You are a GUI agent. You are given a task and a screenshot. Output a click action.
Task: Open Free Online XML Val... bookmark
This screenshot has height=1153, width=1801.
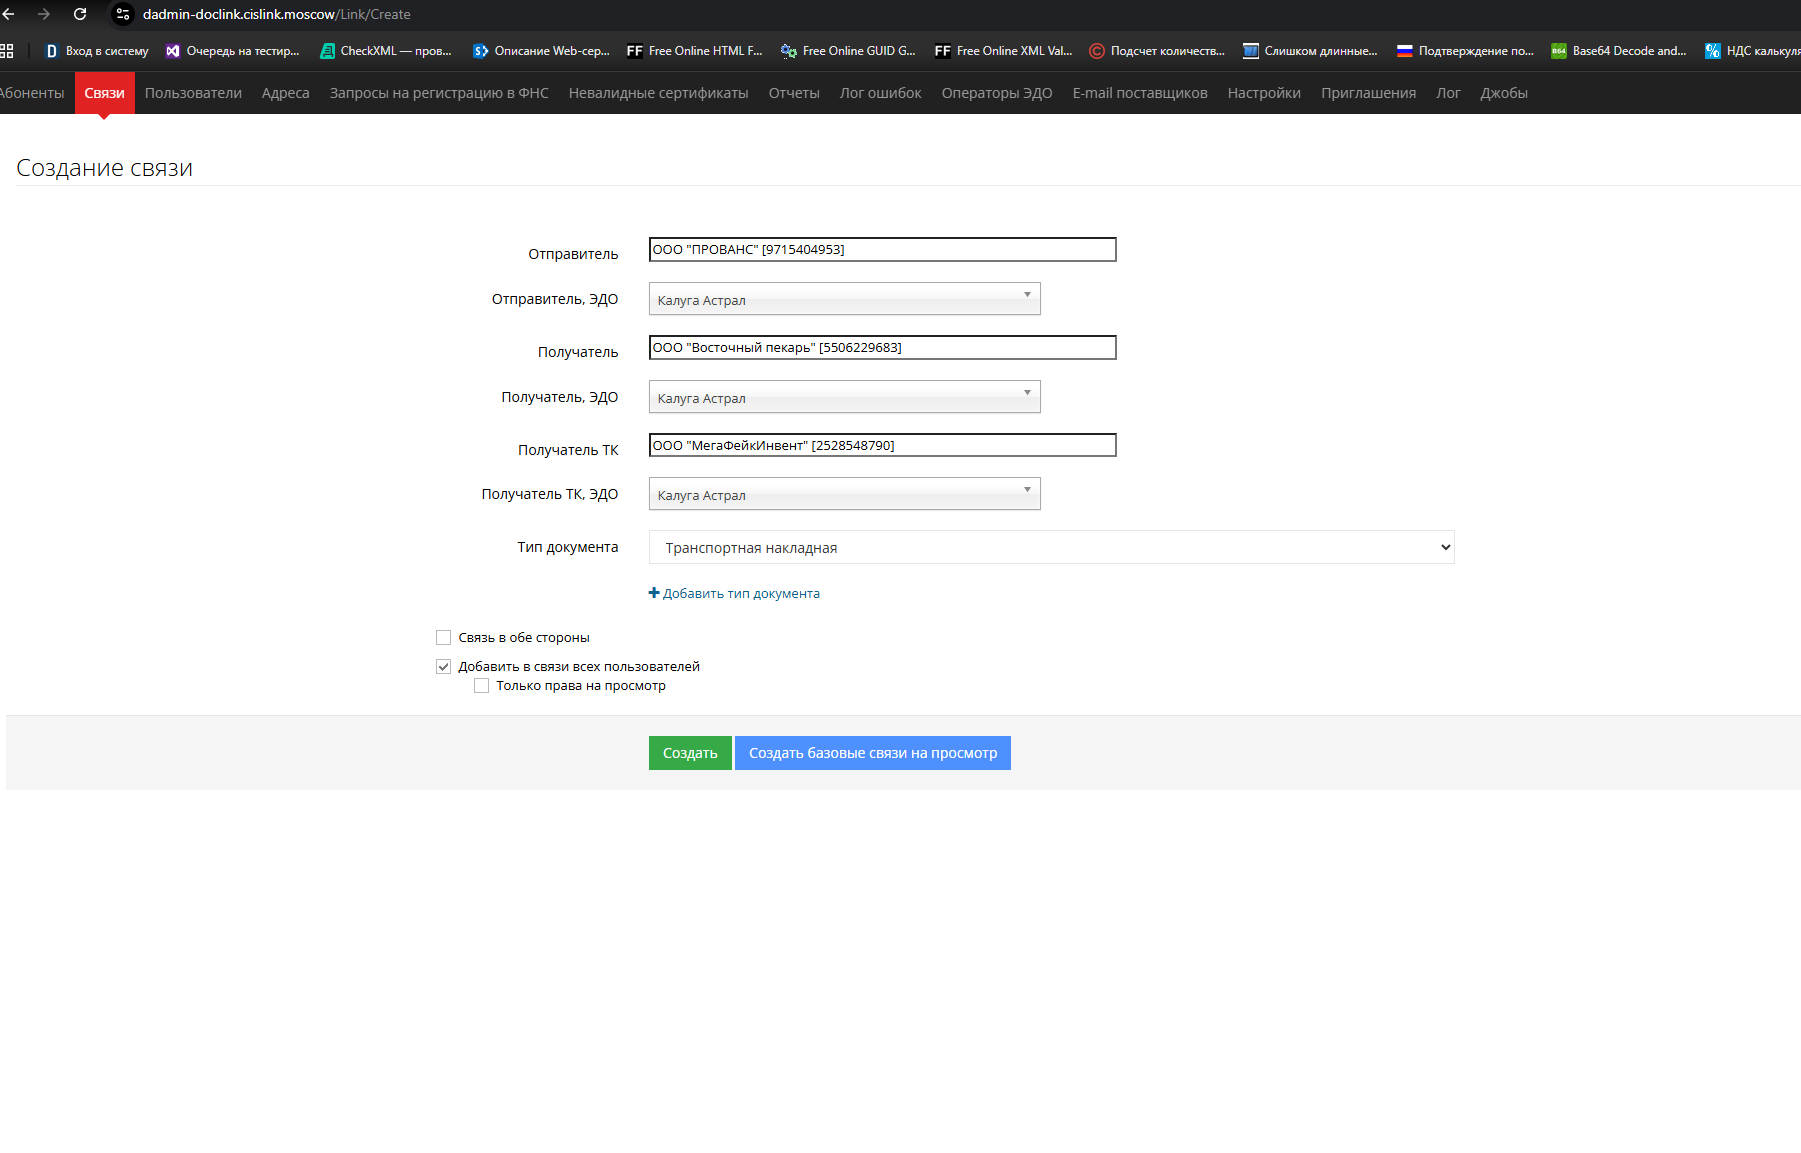point(1003,51)
